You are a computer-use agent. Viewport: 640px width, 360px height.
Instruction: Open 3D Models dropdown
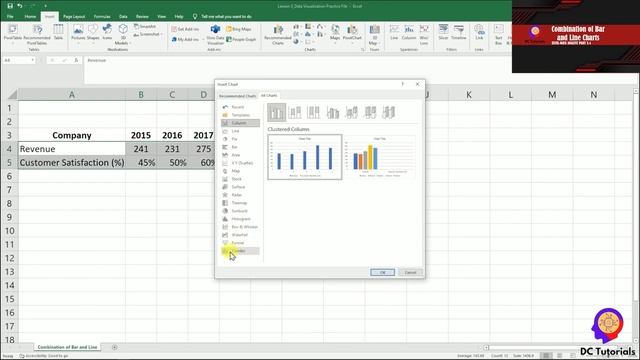(122, 34)
